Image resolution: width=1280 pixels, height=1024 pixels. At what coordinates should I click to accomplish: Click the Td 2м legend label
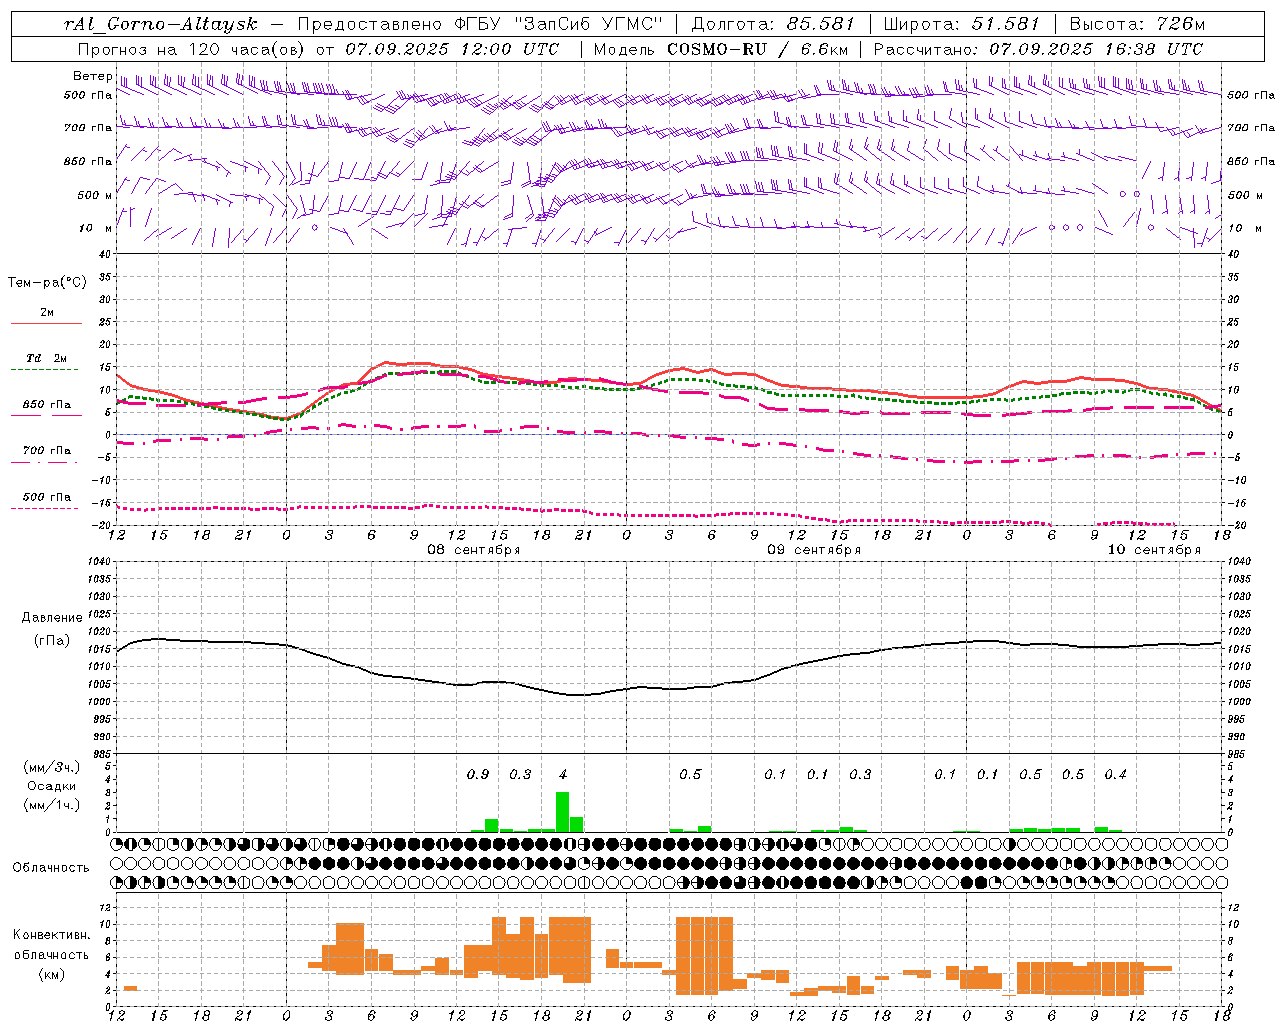(x=47, y=358)
